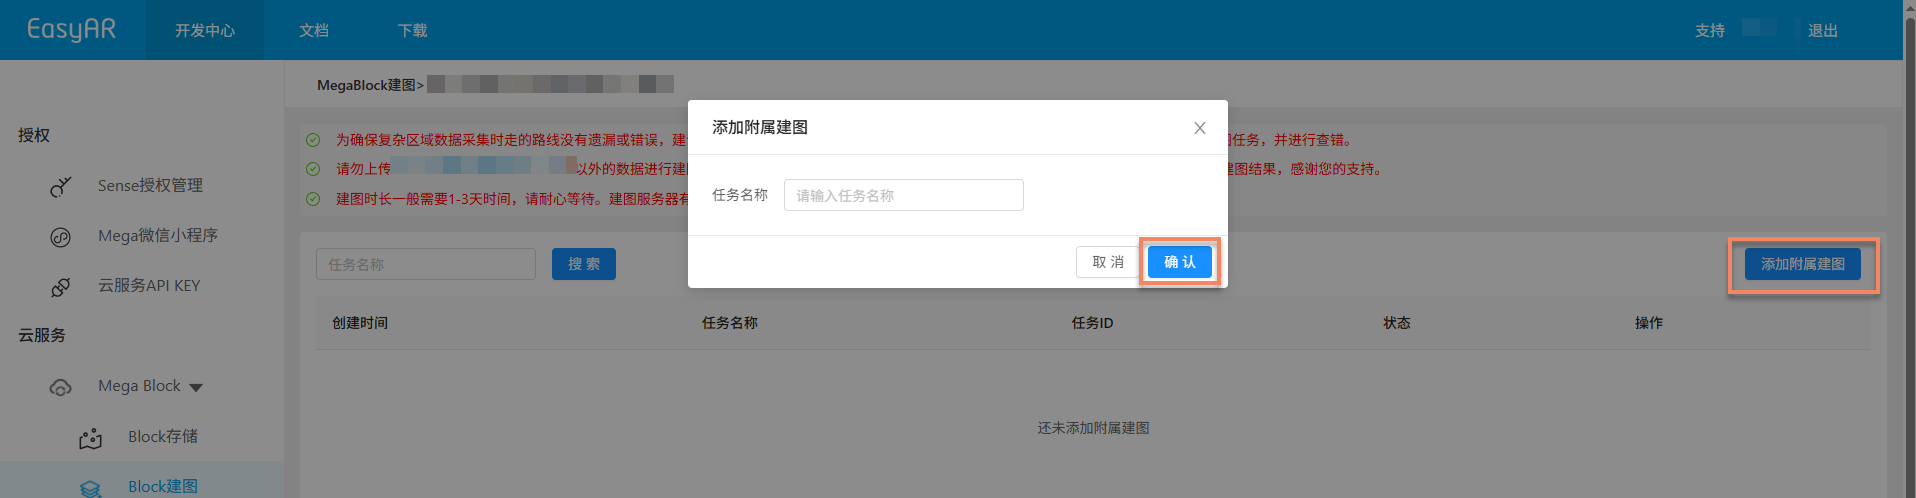
Task: Click the 任务名称 search box
Action: pos(426,264)
